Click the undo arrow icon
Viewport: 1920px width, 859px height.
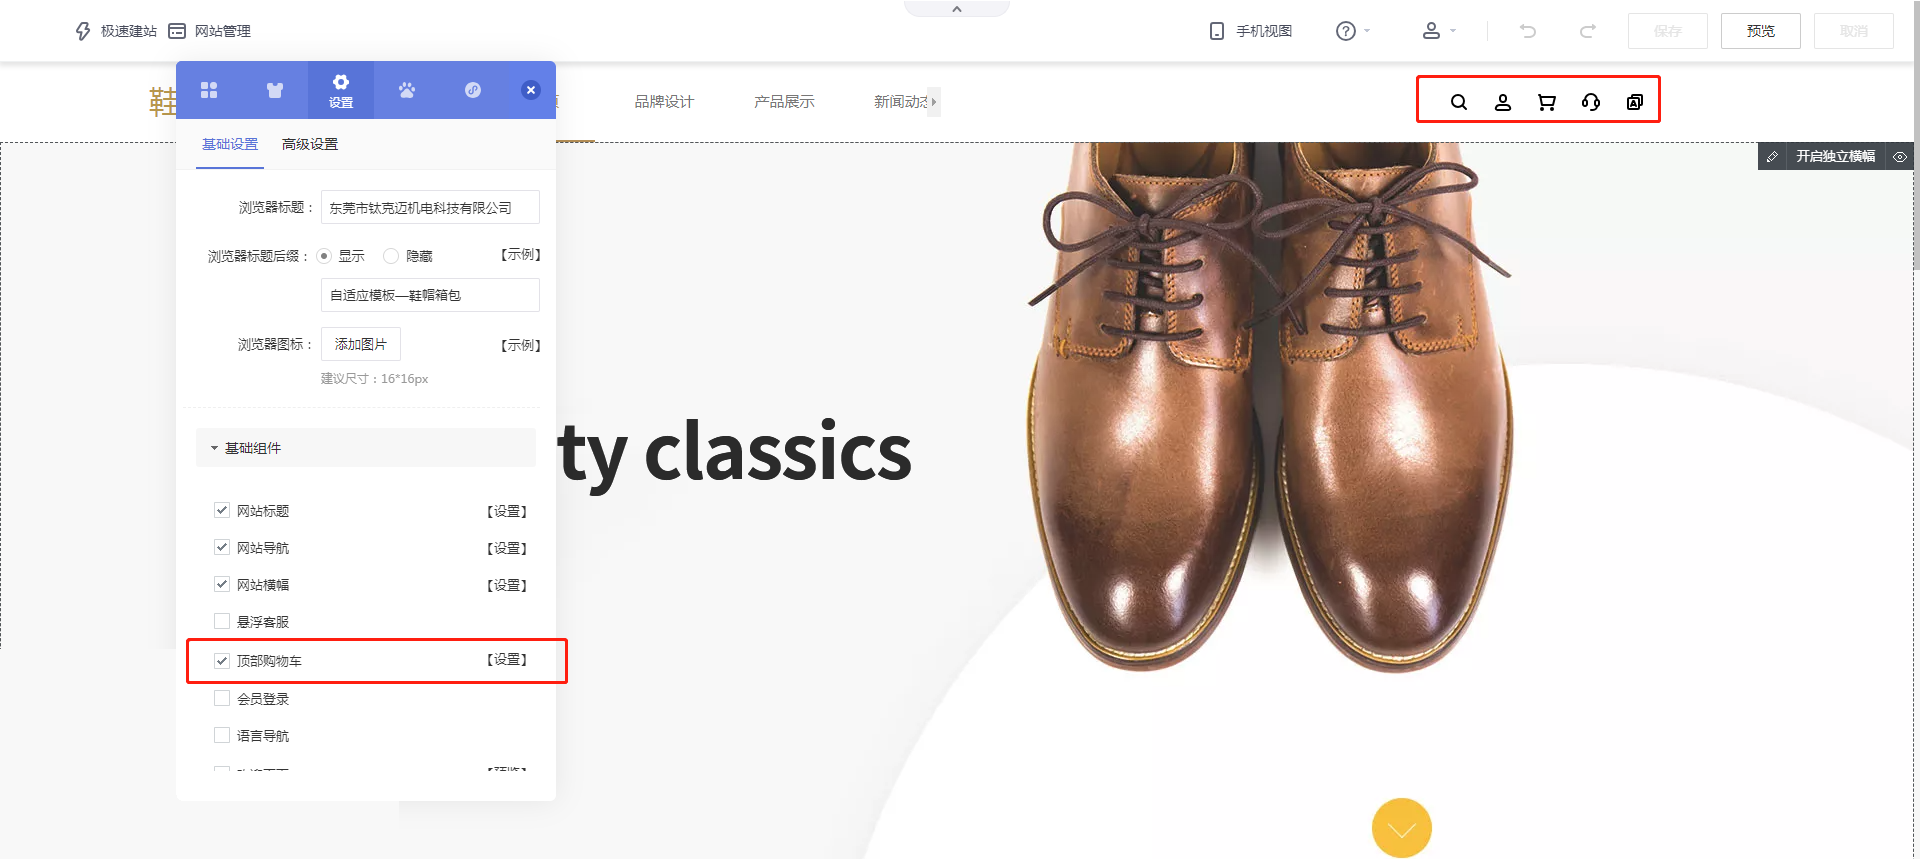pos(1528,31)
